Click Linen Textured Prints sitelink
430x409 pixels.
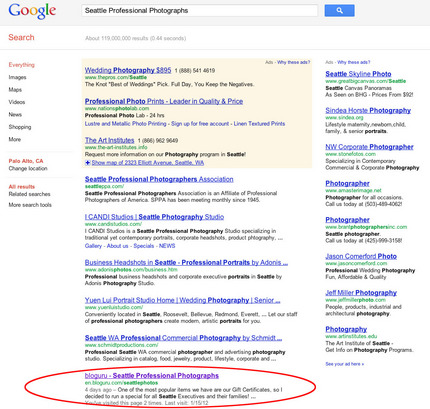point(259,124)
